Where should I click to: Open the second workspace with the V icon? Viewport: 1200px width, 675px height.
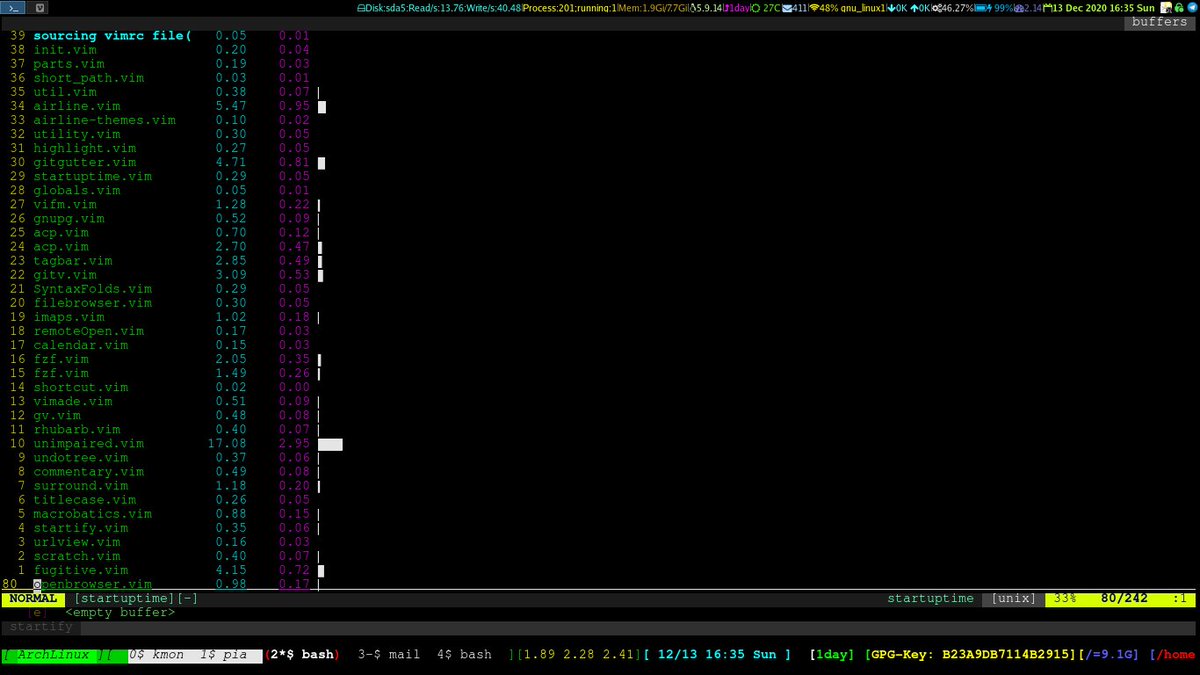37,8
